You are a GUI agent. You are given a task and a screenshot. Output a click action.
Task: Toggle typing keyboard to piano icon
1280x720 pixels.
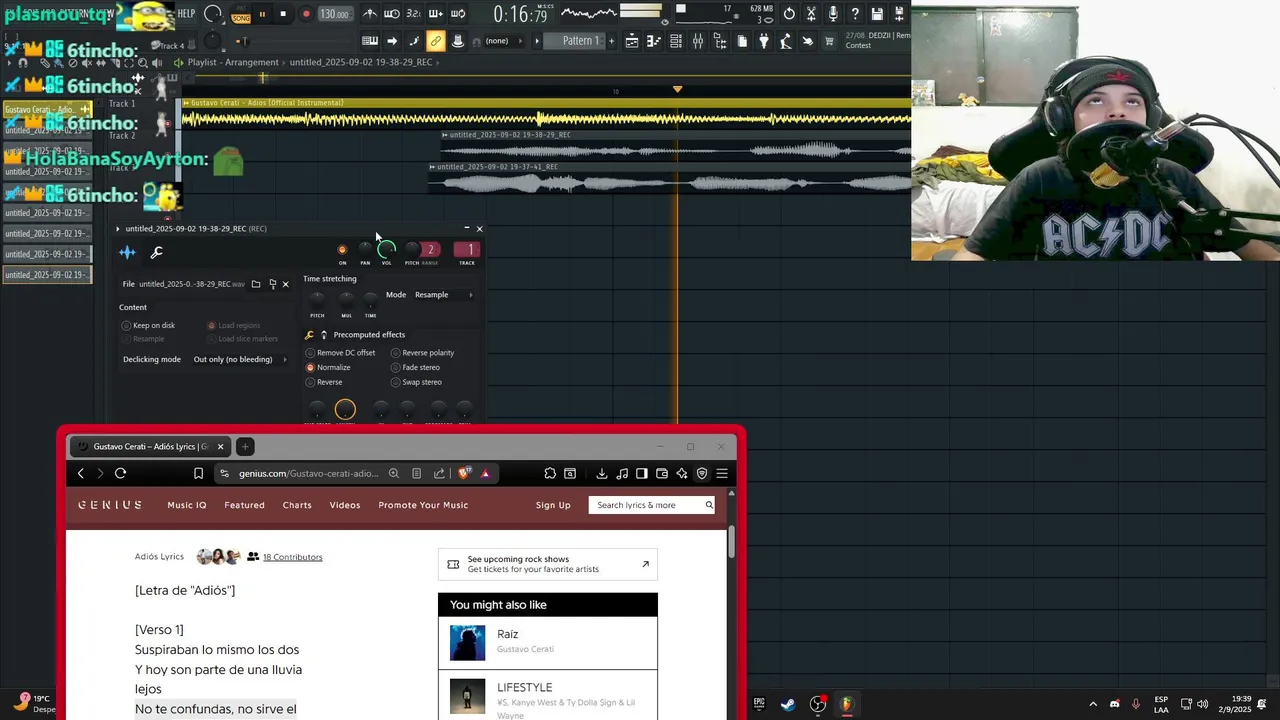[x=370, y=41]
